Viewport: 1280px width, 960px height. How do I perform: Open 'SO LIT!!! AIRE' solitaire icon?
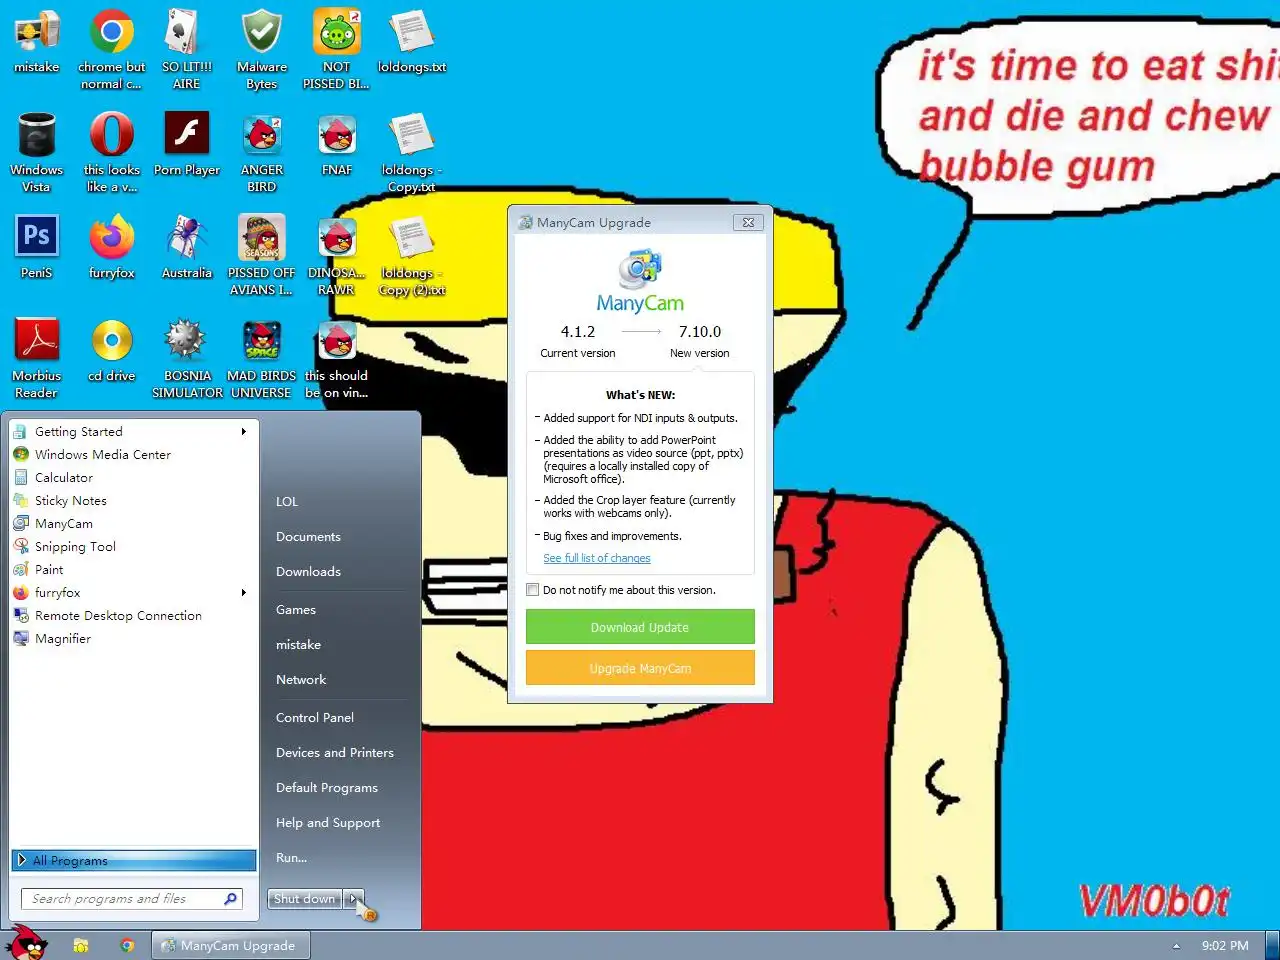point(186,49)
